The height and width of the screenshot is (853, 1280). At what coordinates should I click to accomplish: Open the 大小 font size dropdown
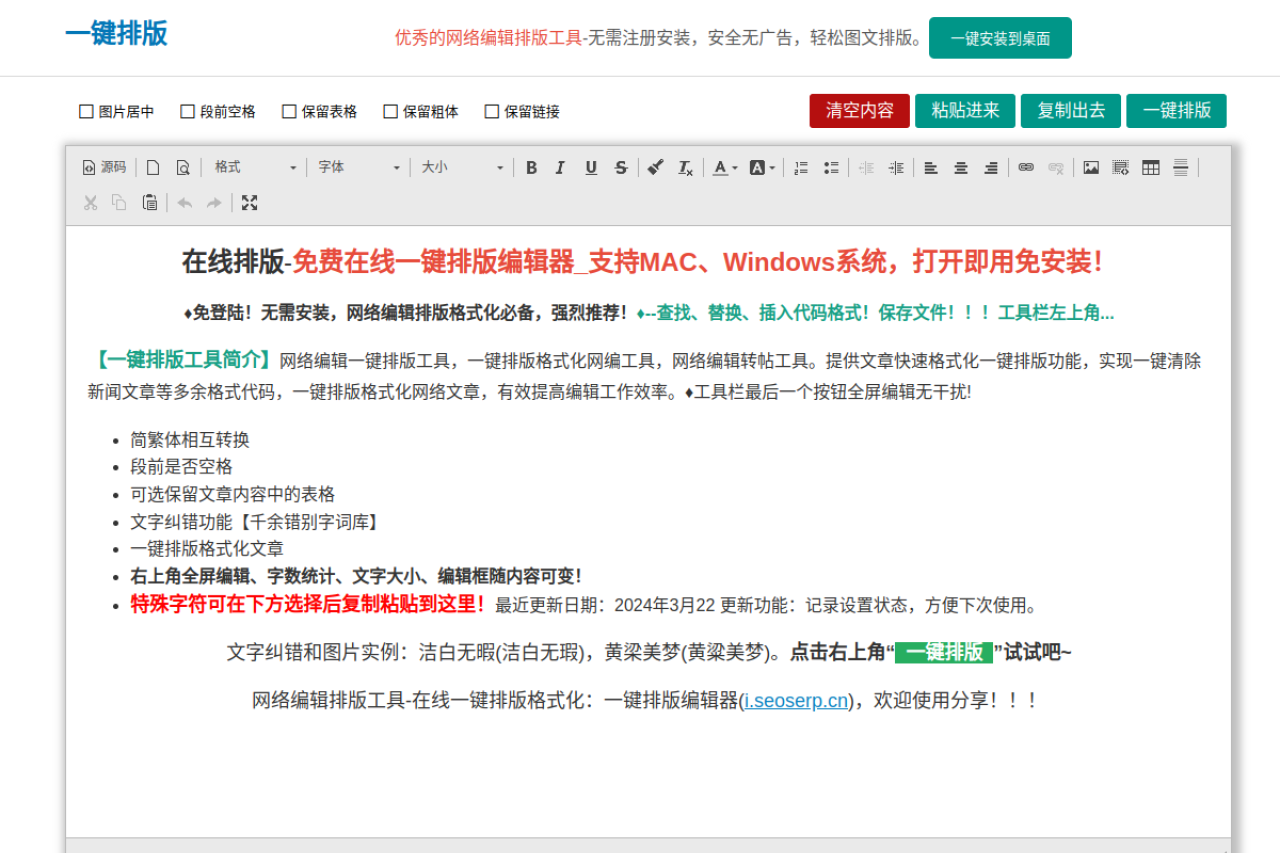(x=461, y=167)
